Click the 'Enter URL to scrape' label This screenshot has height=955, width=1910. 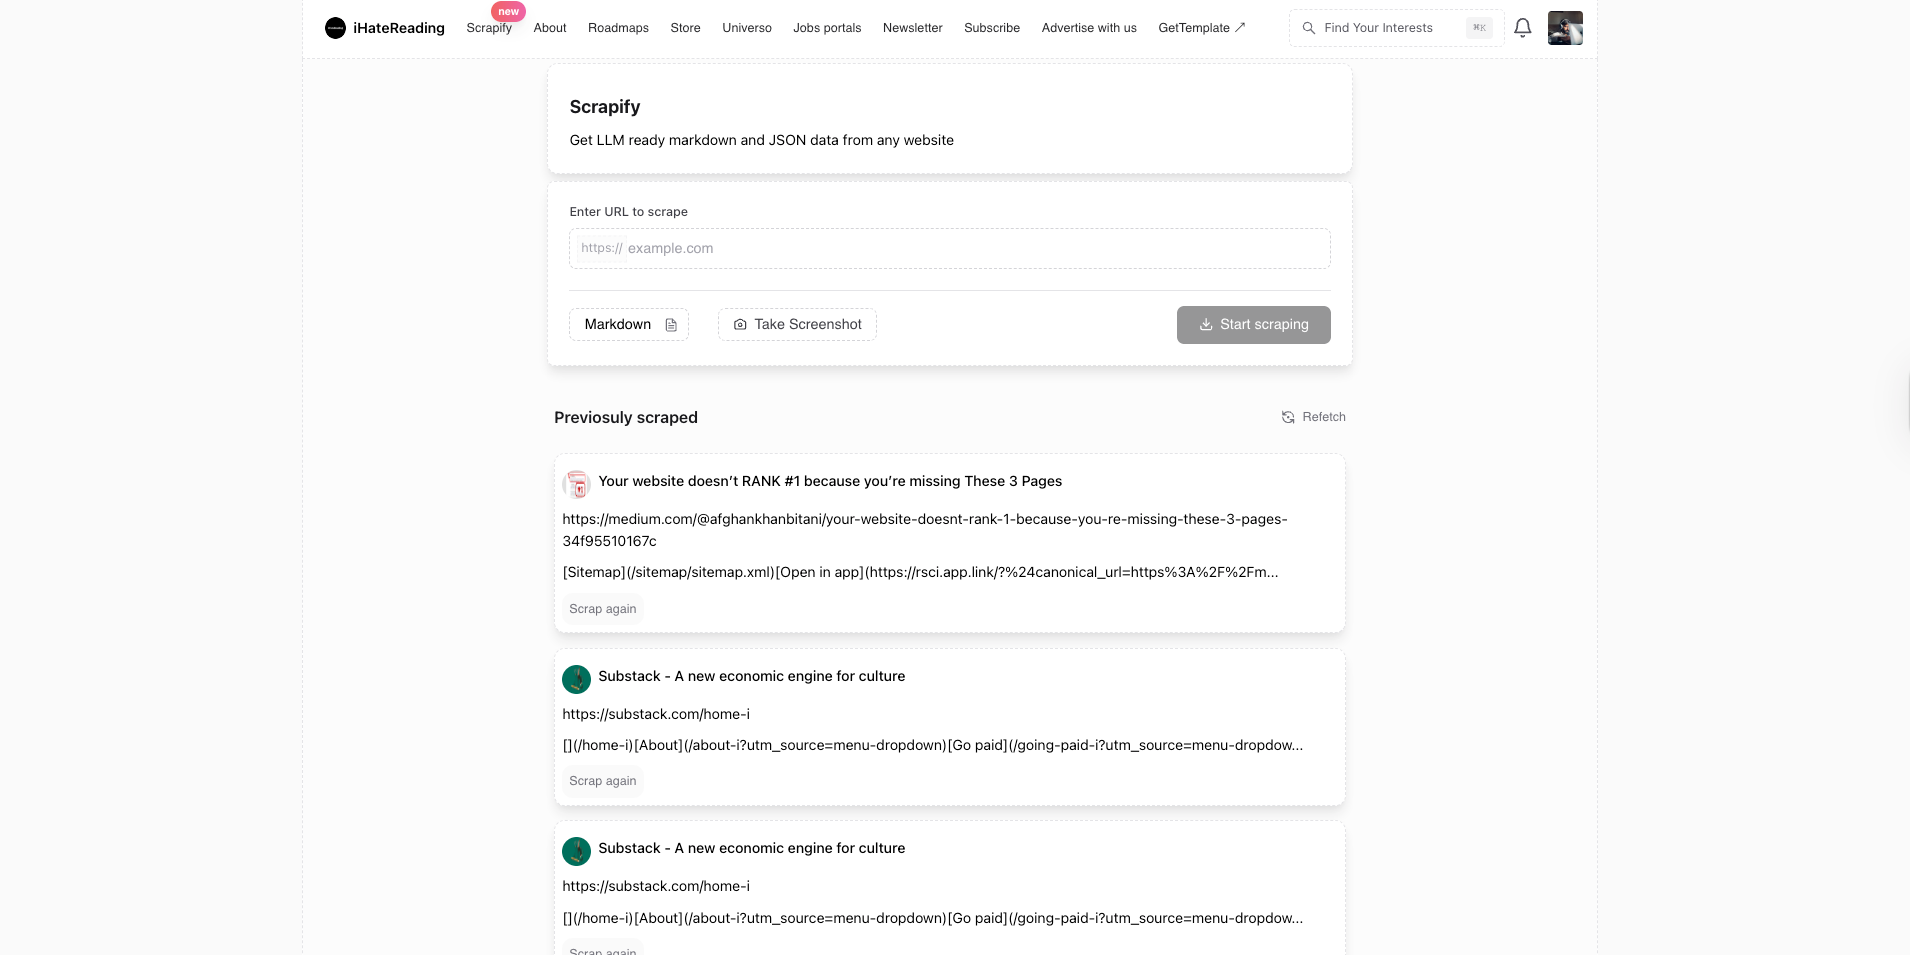[628, 212]
